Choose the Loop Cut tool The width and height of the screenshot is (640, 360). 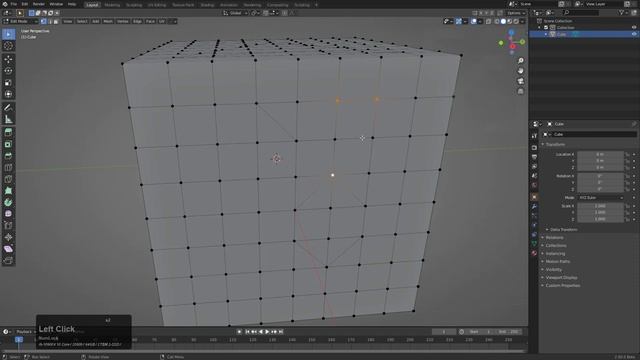[8, 168]
